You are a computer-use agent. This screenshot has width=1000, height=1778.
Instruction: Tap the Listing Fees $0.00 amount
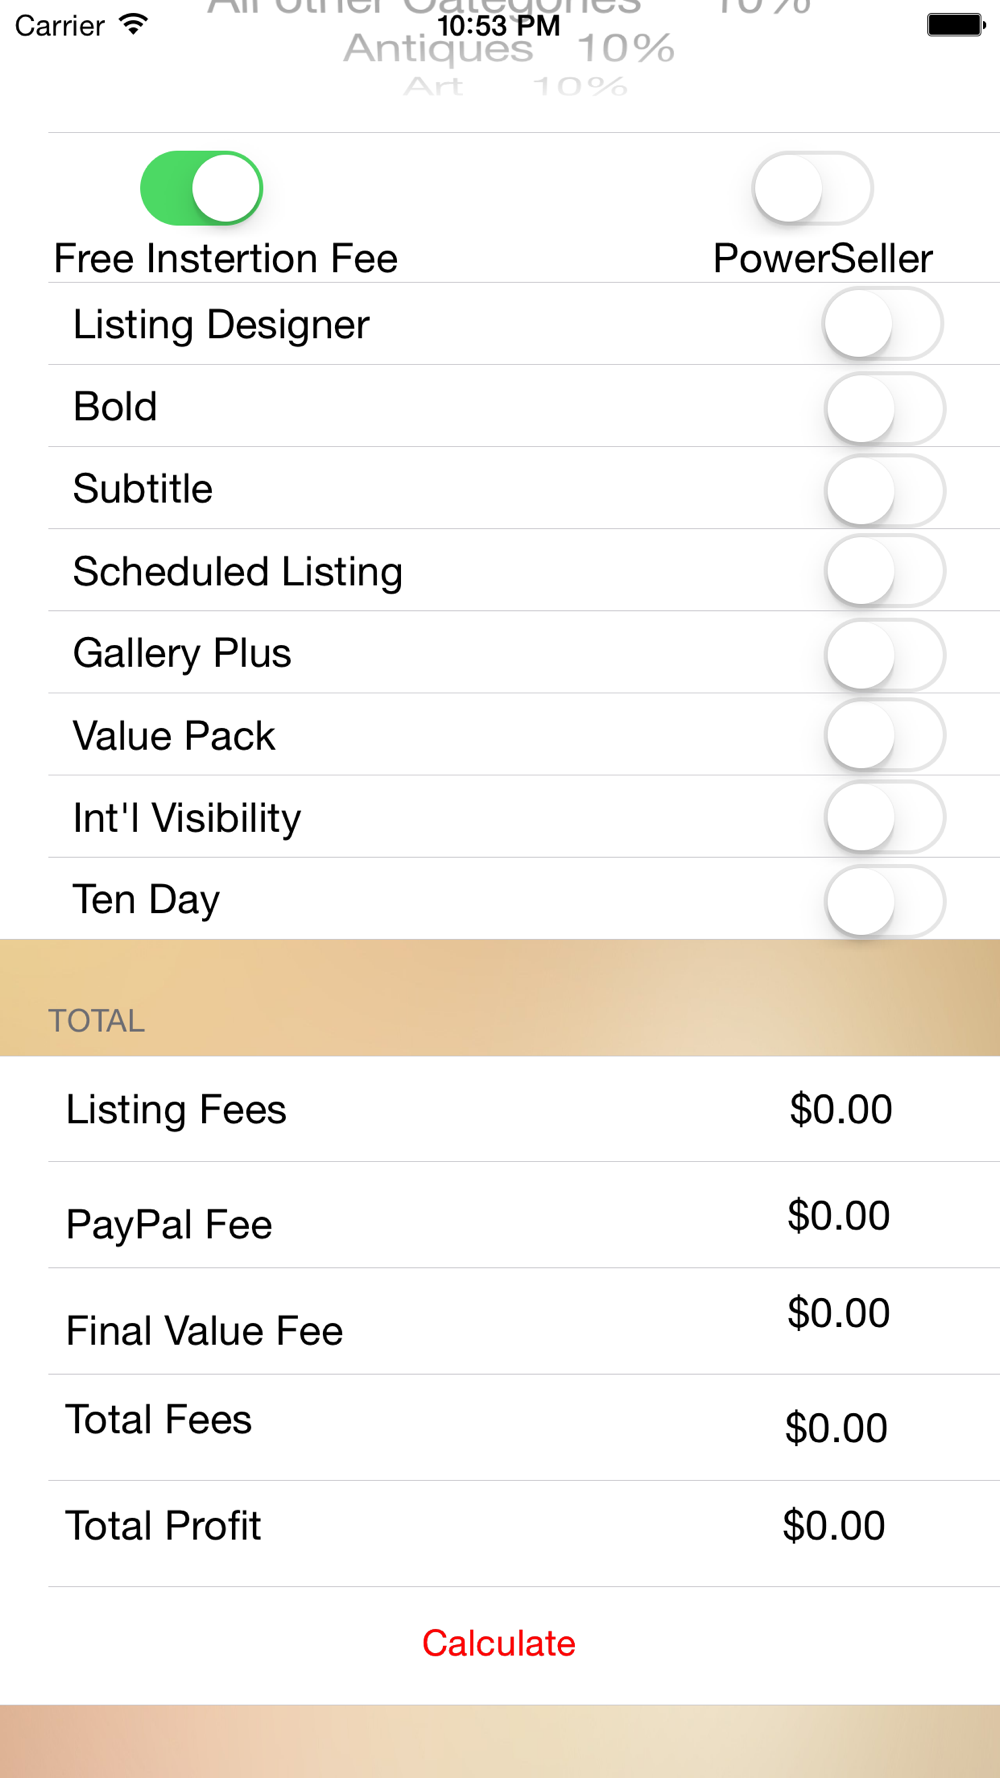coord(840,1109)
